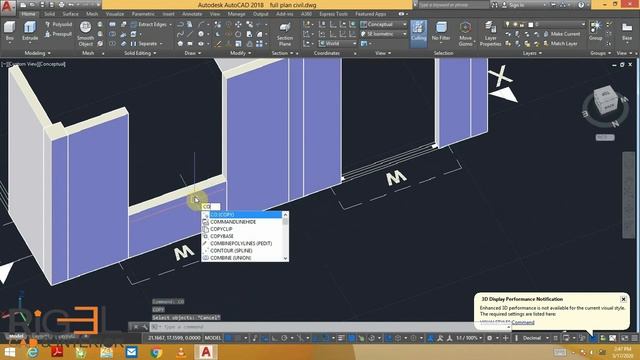
Task: Open Mail app from the taskbar
Action: click(131, 352)
